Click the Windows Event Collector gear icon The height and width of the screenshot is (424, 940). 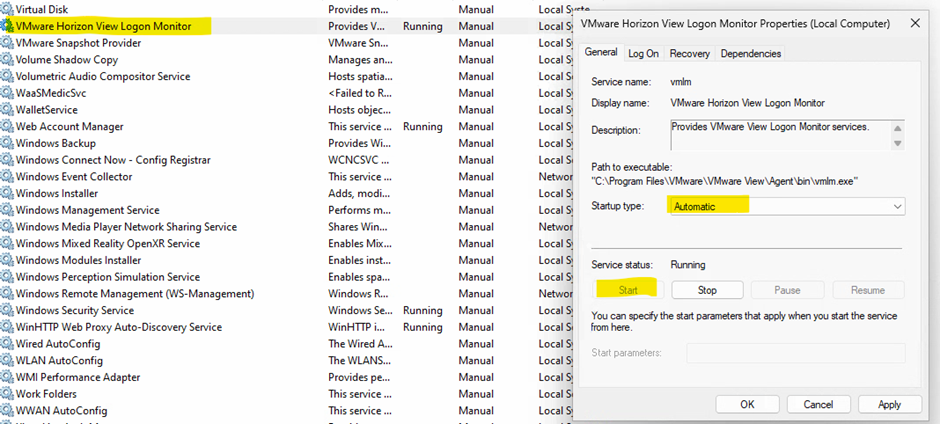click(x=7, y=177)
